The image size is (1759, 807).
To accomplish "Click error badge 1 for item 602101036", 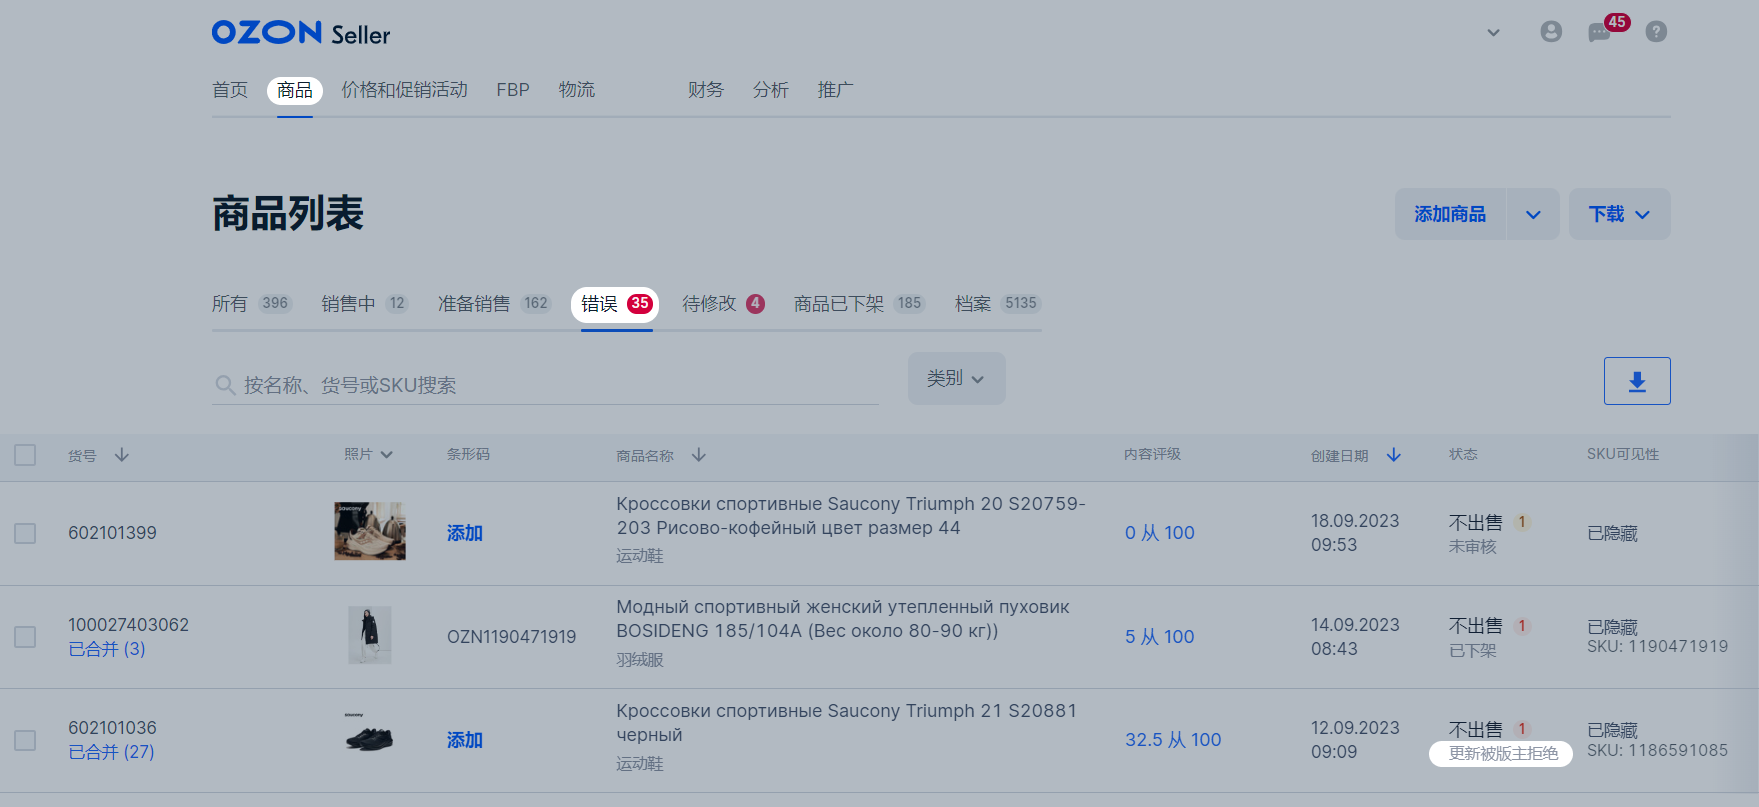I will [x=1522, y=729].
